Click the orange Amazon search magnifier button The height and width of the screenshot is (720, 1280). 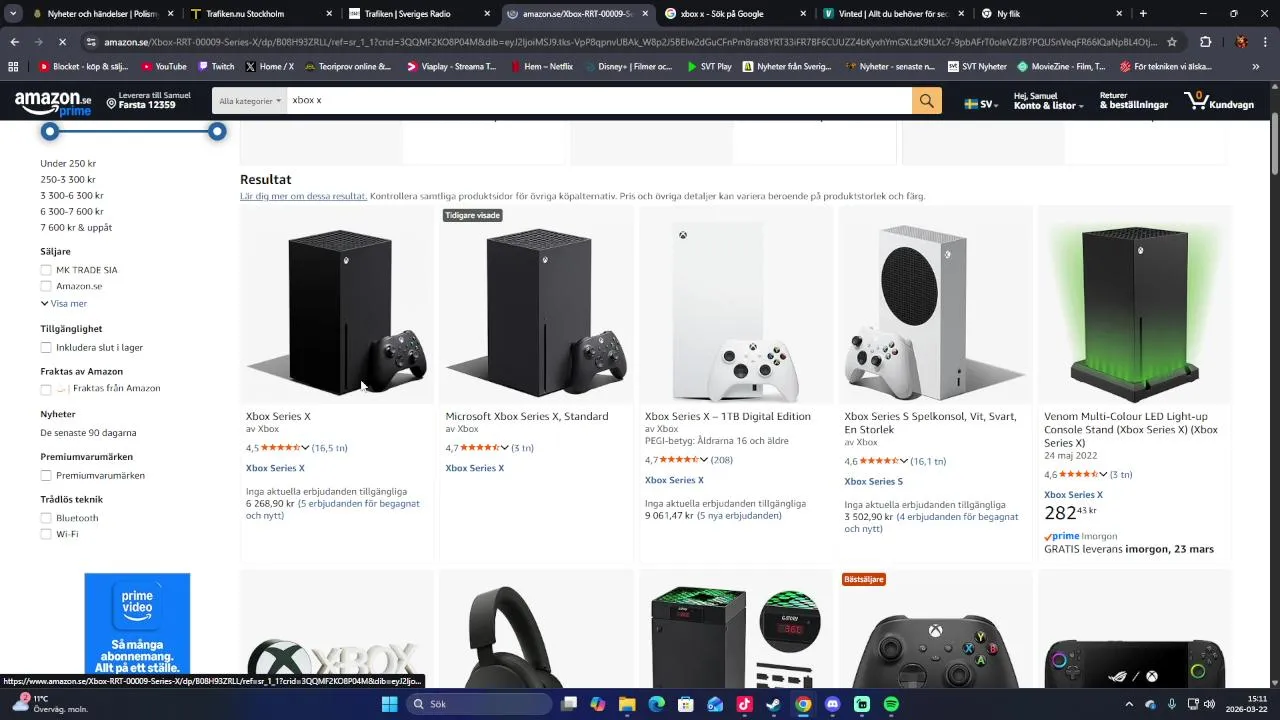click(x=926, y=101)
